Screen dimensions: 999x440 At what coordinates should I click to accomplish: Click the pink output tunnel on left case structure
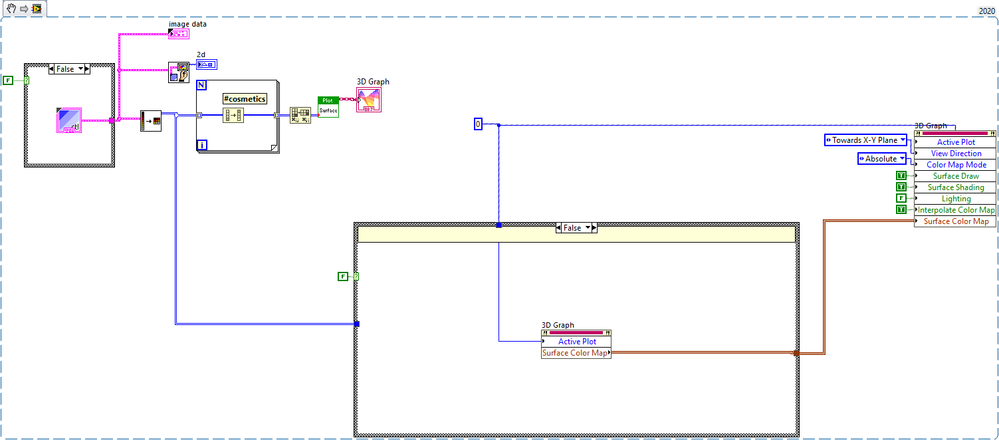112,120
